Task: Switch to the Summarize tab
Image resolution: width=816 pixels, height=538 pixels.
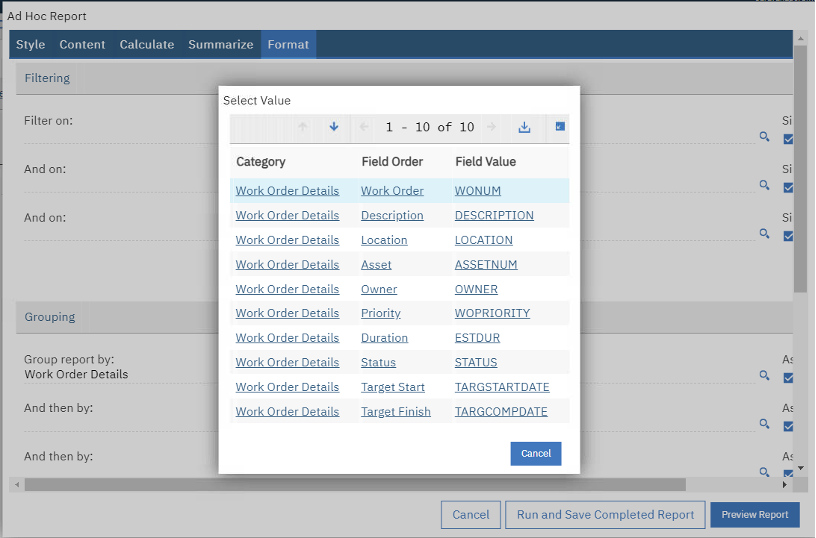Action: (x=220, y=44)
